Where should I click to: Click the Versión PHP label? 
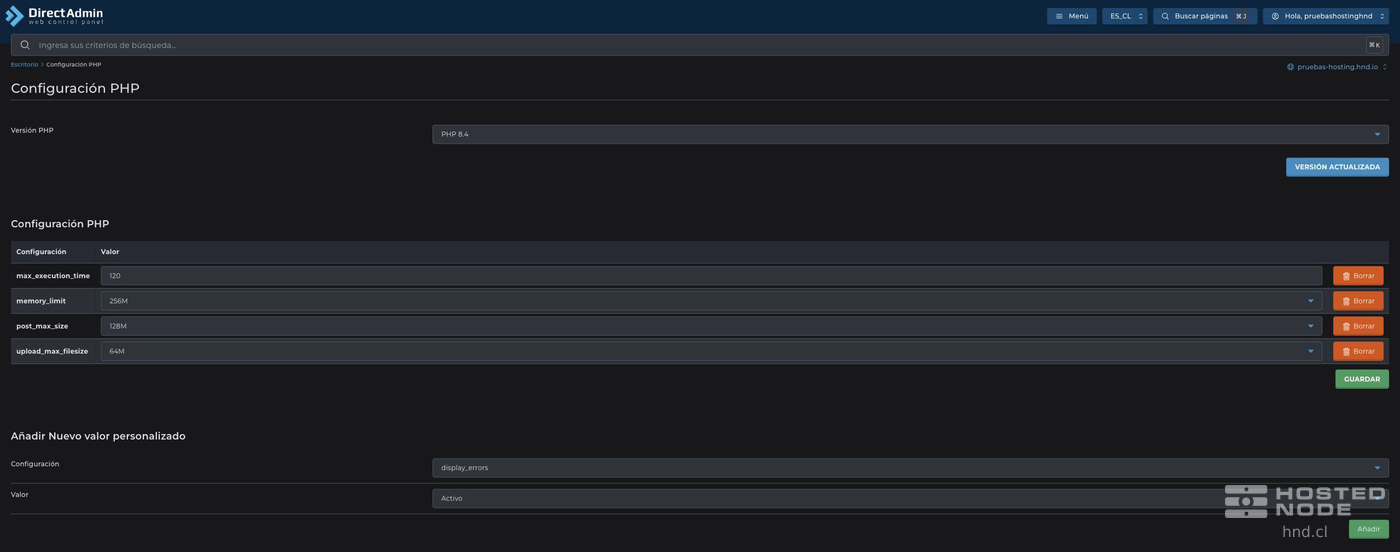[x=32, y=130]
